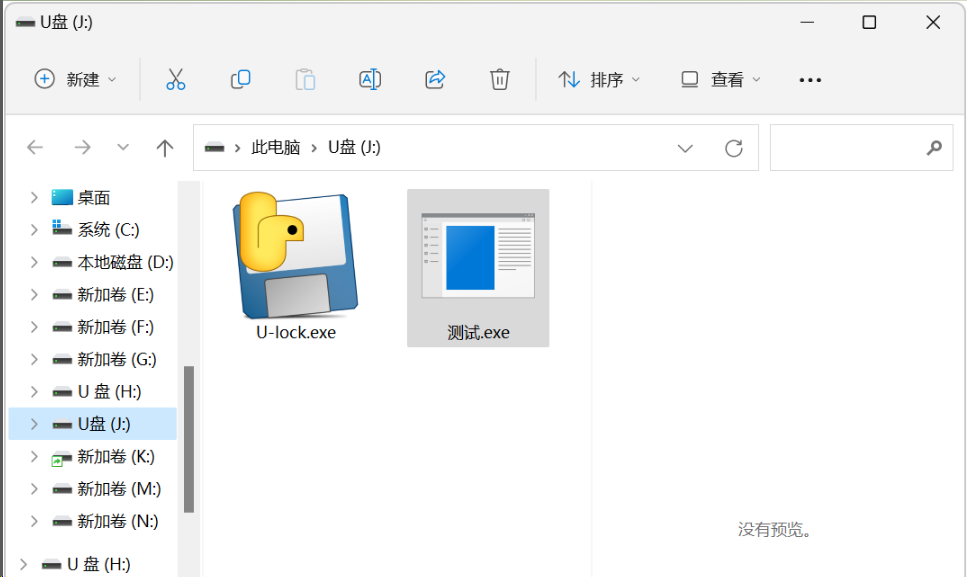Open the 查看 (View) dropdown

coord(720,80)
